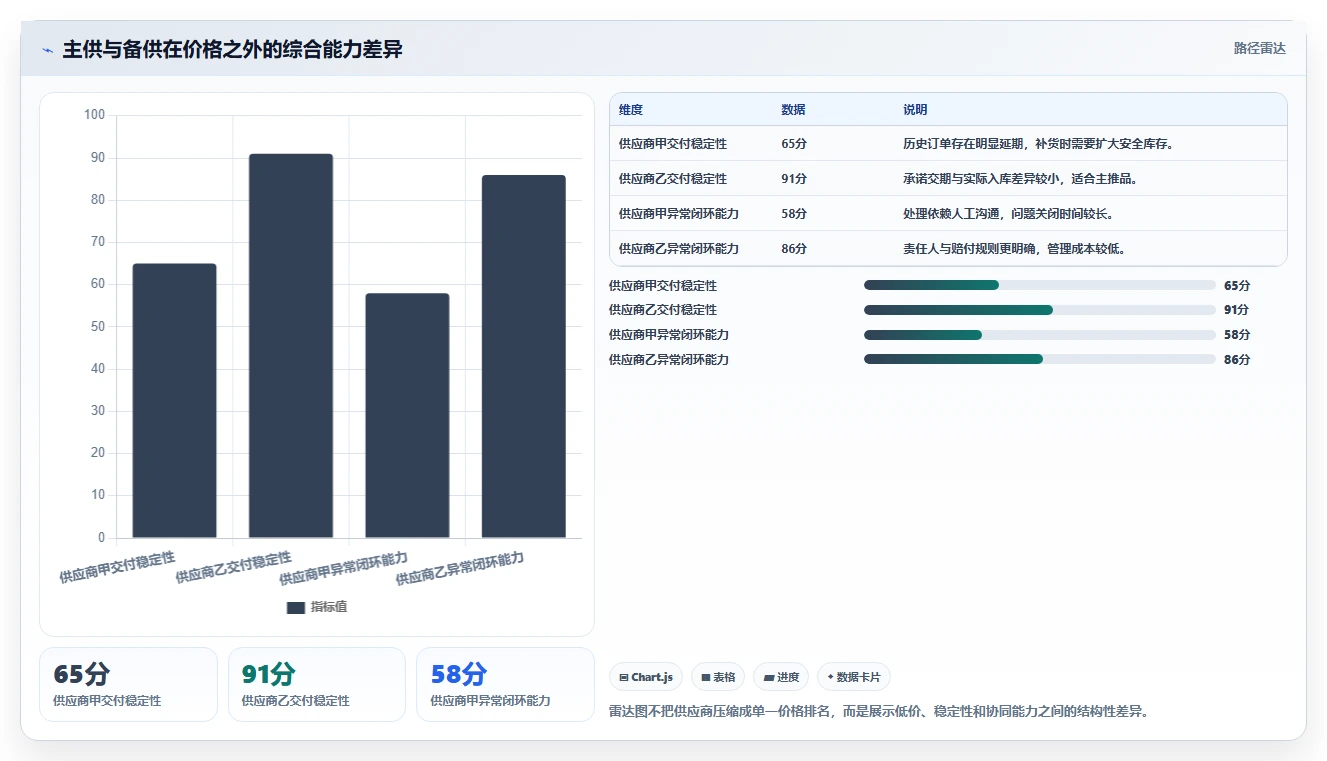This screenshot has width=1327, height=761.
Task: Click the 路径雷达 label in header
Action: (1259, 48)
